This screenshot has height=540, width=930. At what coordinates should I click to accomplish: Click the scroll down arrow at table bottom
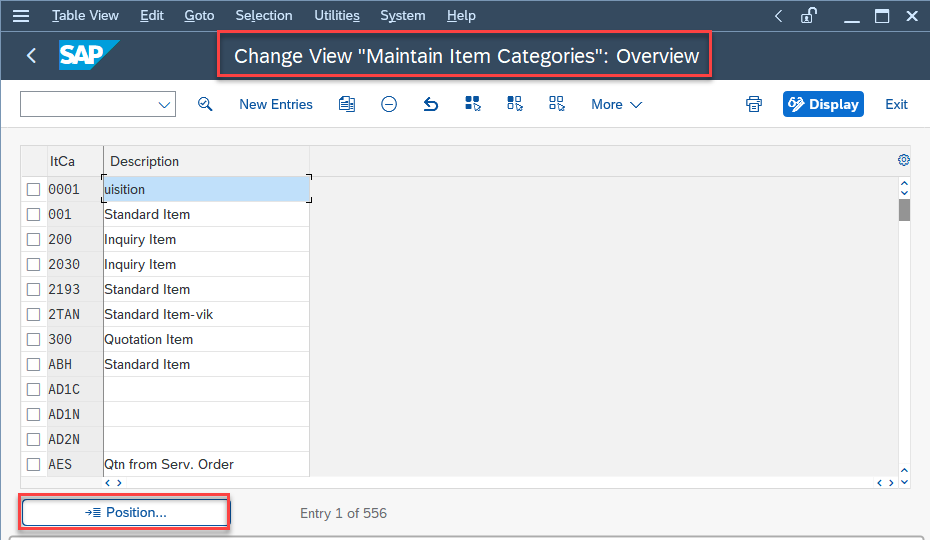(904, 482)
